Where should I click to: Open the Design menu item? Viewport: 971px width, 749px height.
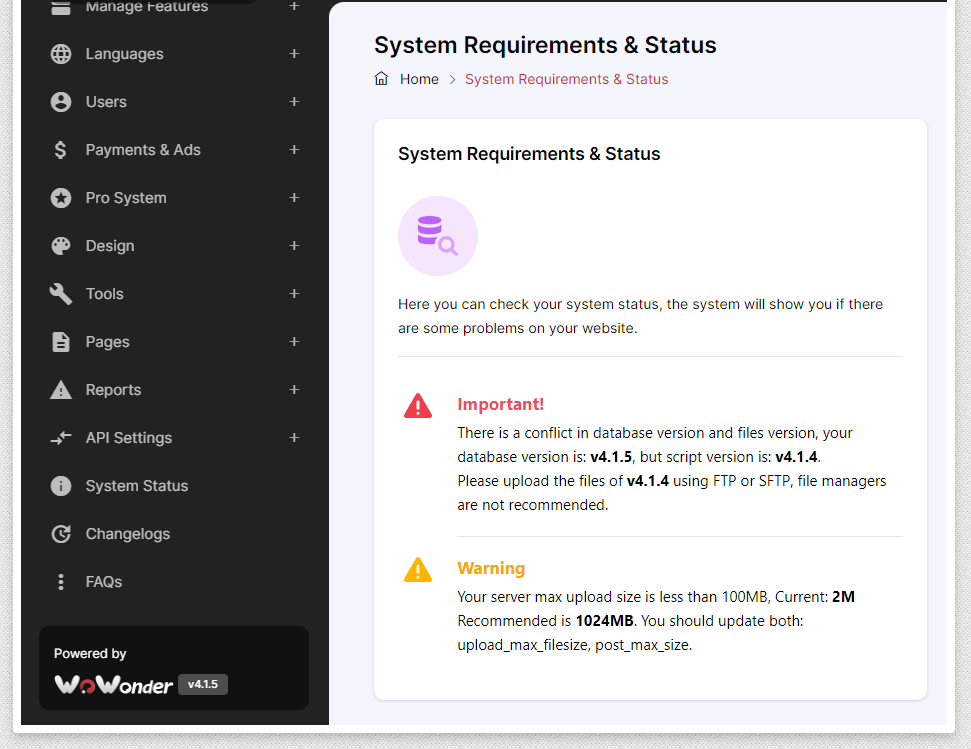[110, 246]
